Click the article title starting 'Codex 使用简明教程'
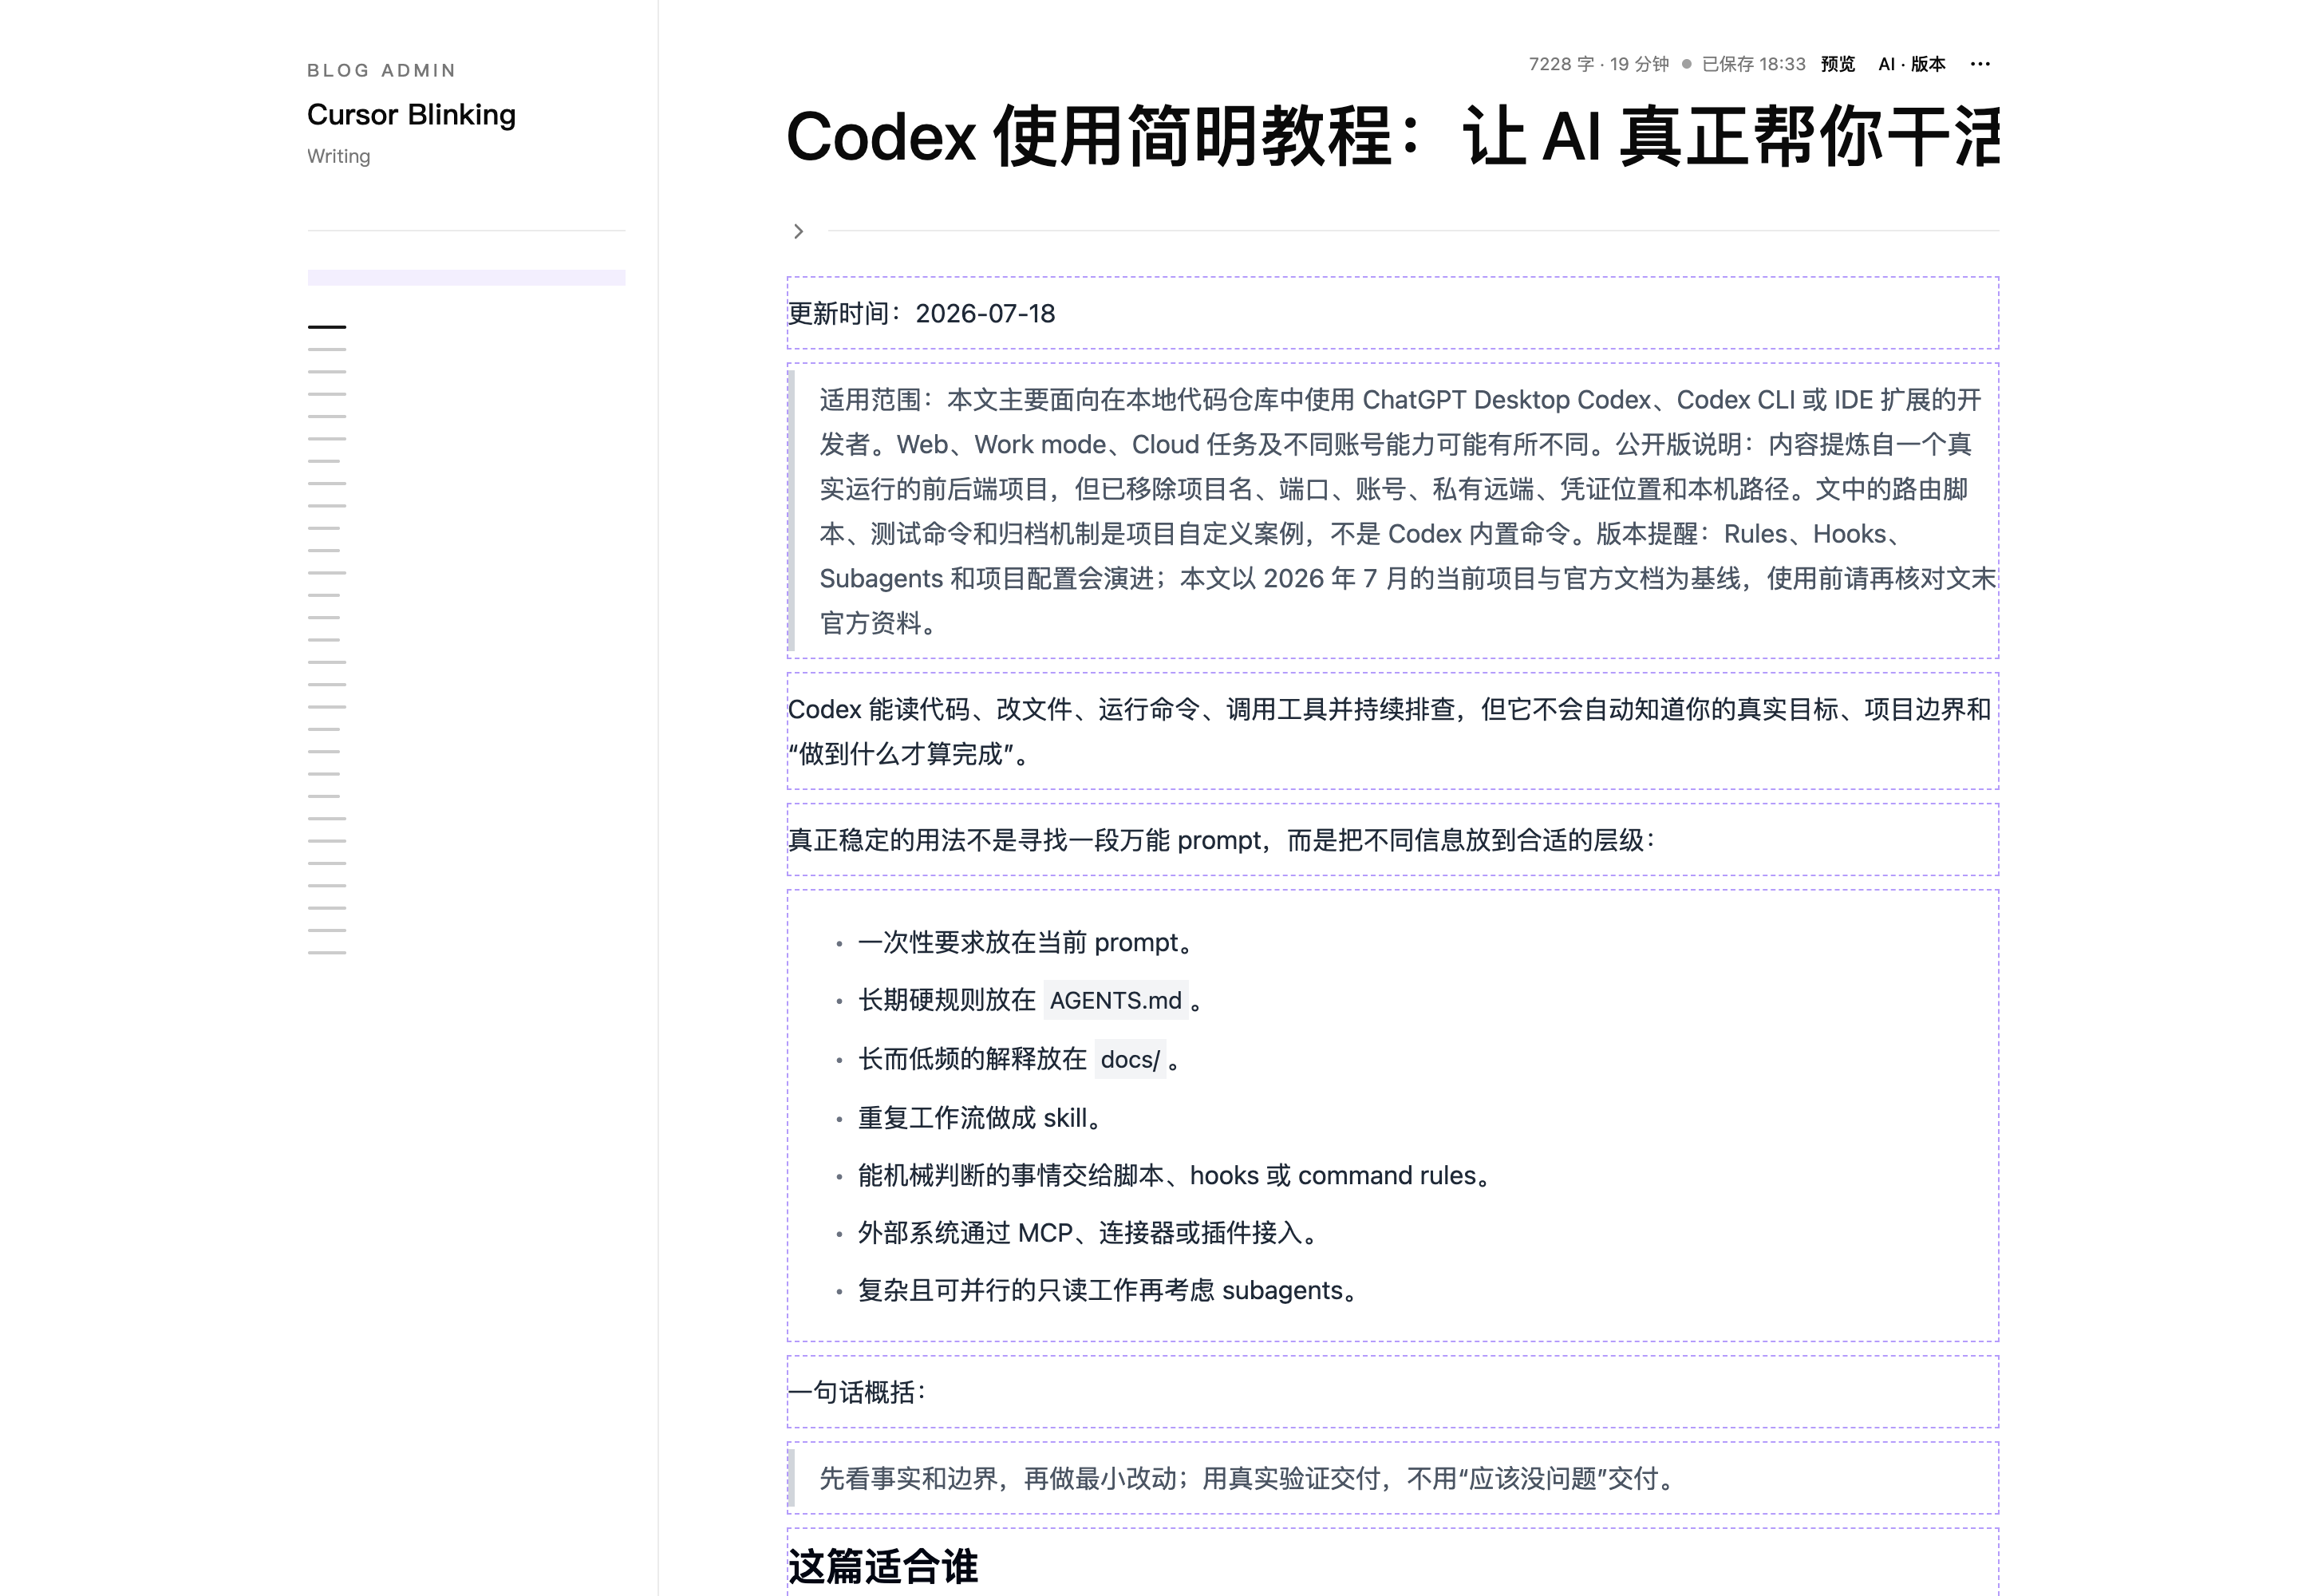This screenshot has width=2298, height=1596. tap(1392, 137)
